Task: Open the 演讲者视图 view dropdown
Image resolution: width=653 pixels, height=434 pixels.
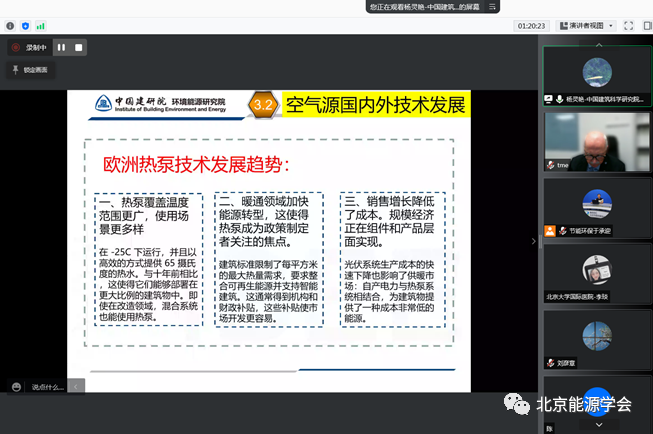Action: tap(586, 26)
